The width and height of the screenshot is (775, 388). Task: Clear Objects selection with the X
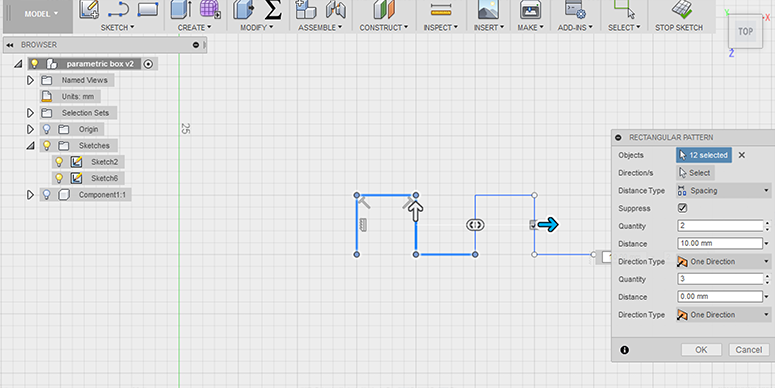pos(741,155)
